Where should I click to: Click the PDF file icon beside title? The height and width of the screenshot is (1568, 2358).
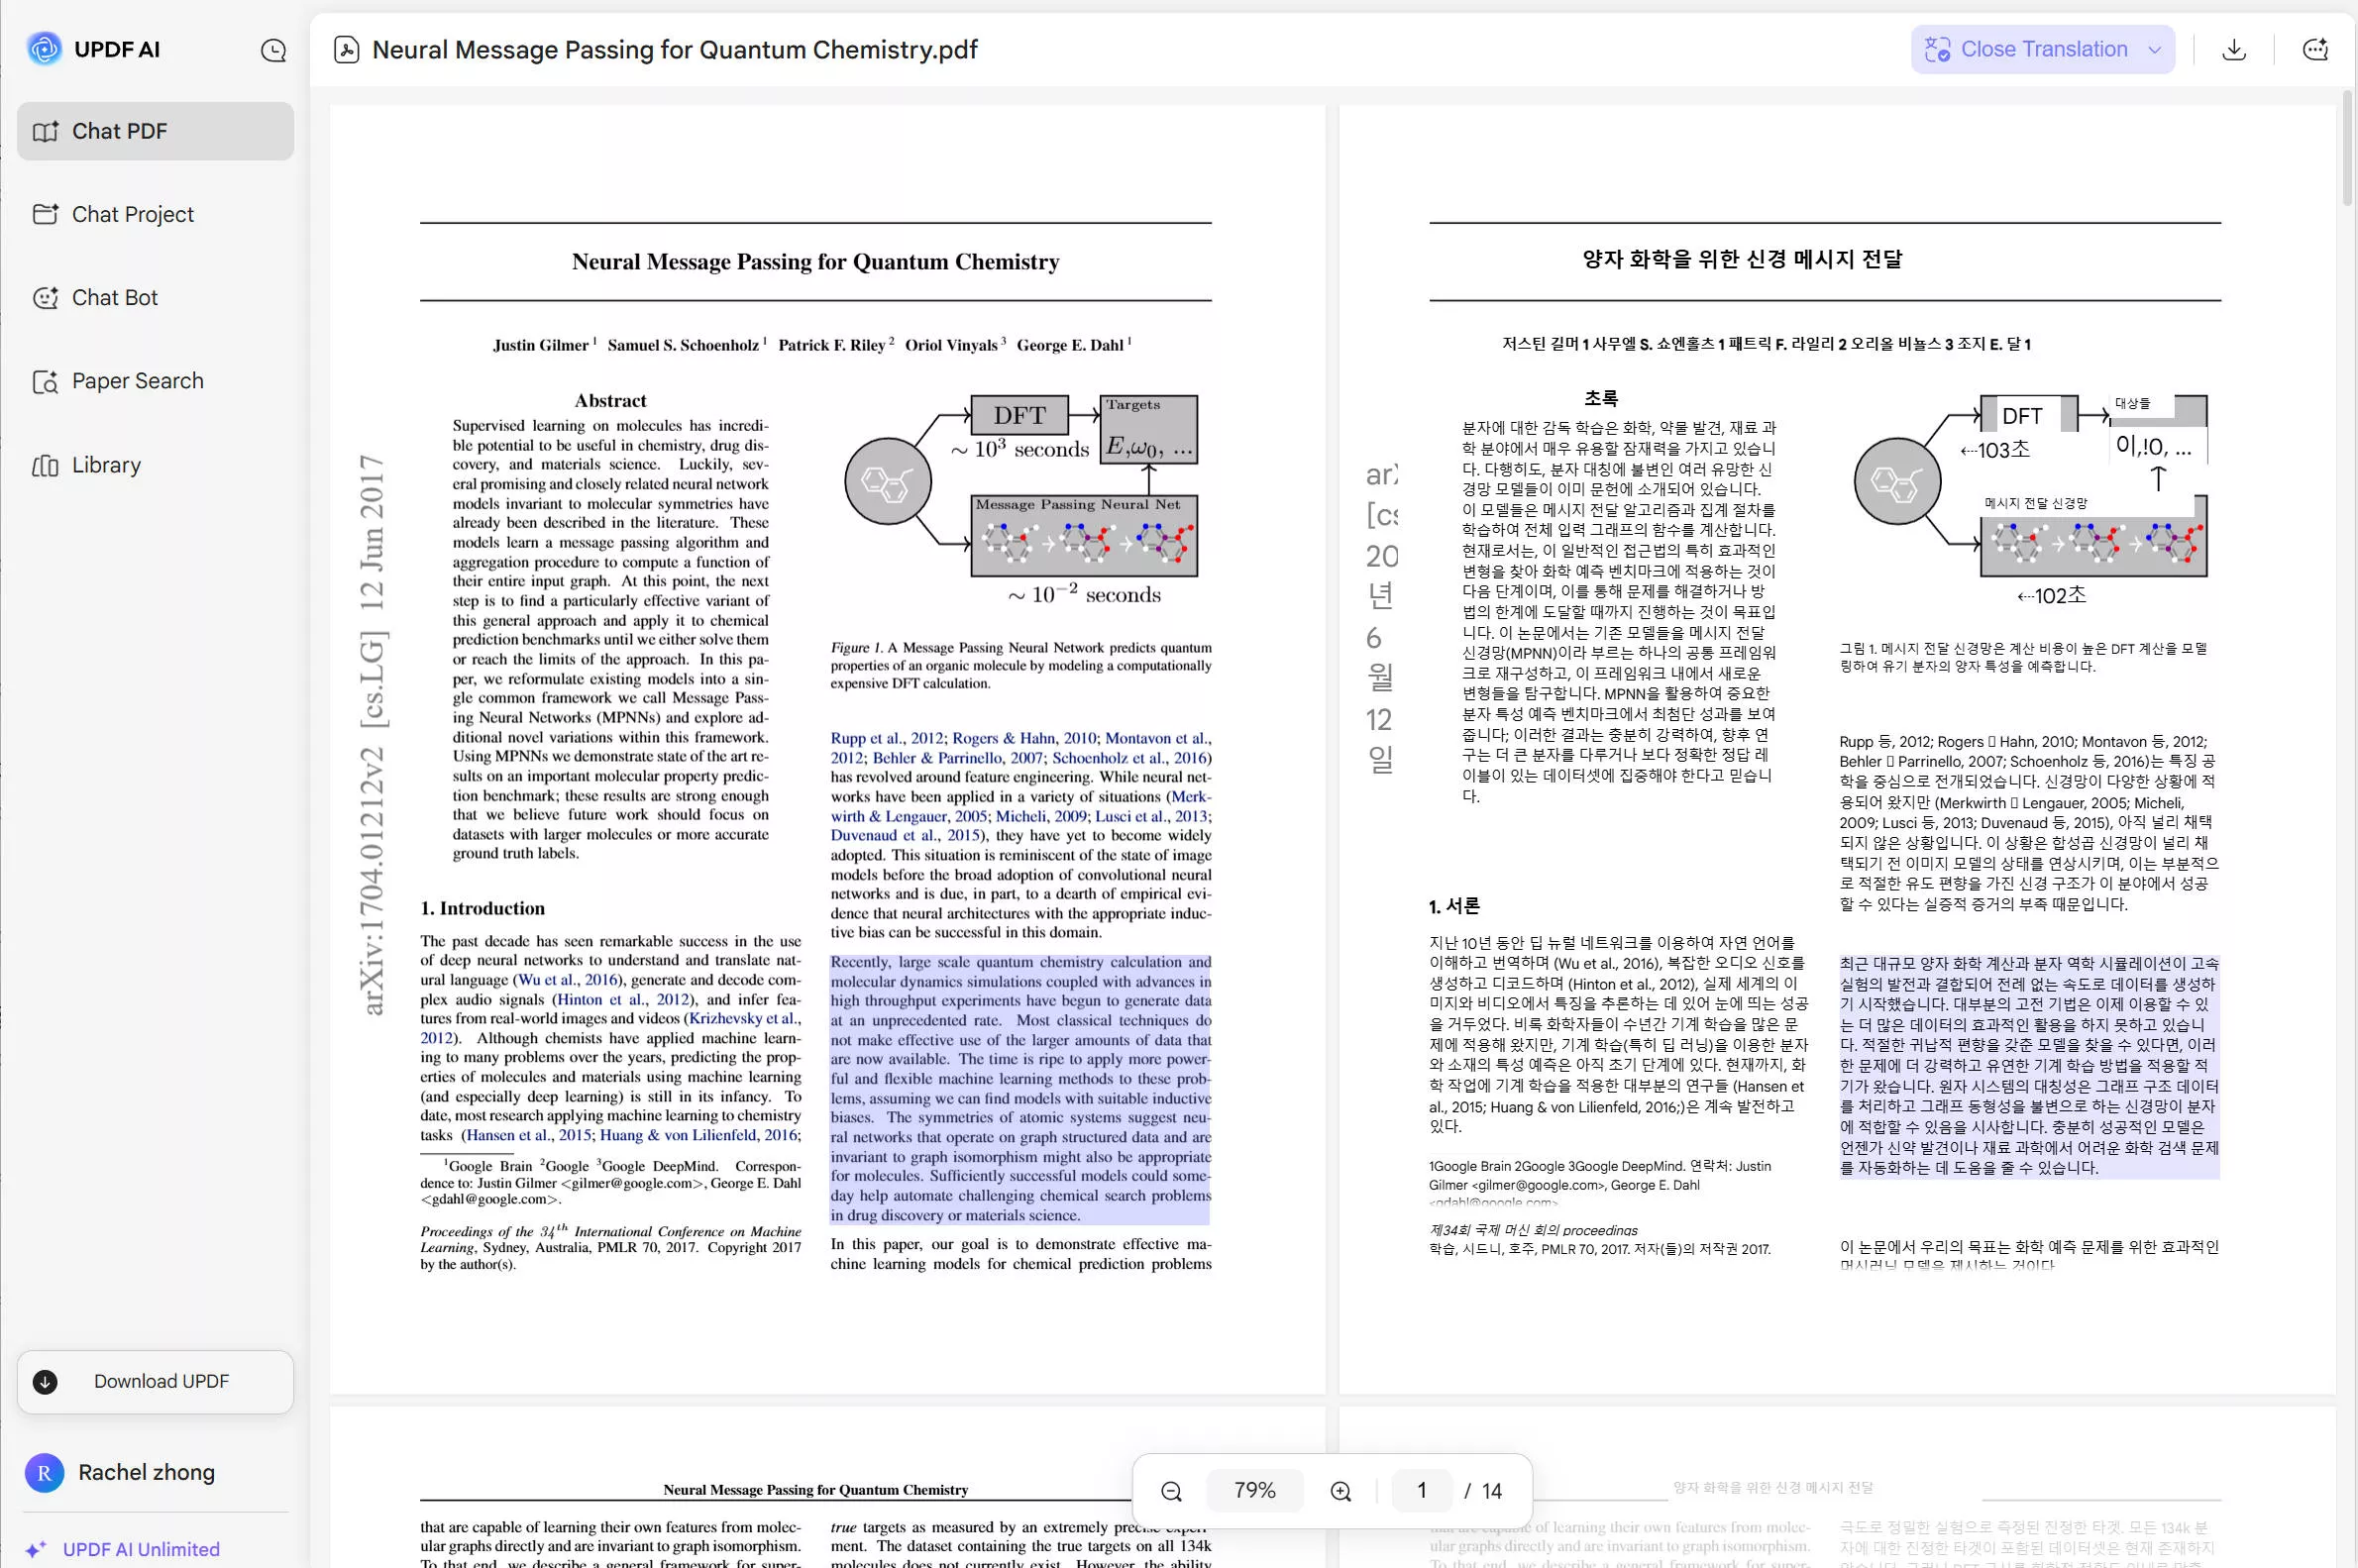[x=347, y=50]
